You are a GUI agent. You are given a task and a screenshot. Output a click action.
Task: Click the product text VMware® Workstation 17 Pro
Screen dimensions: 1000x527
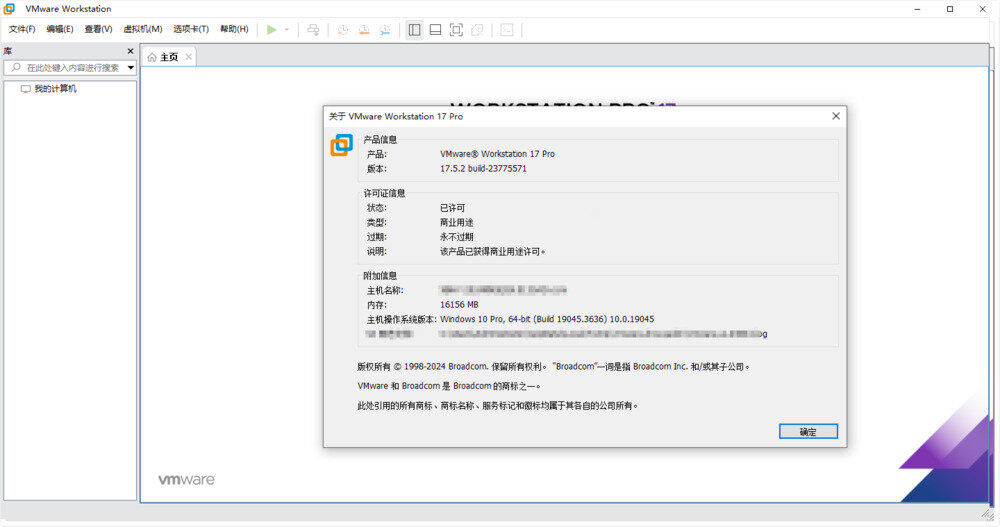coord(497,154)
